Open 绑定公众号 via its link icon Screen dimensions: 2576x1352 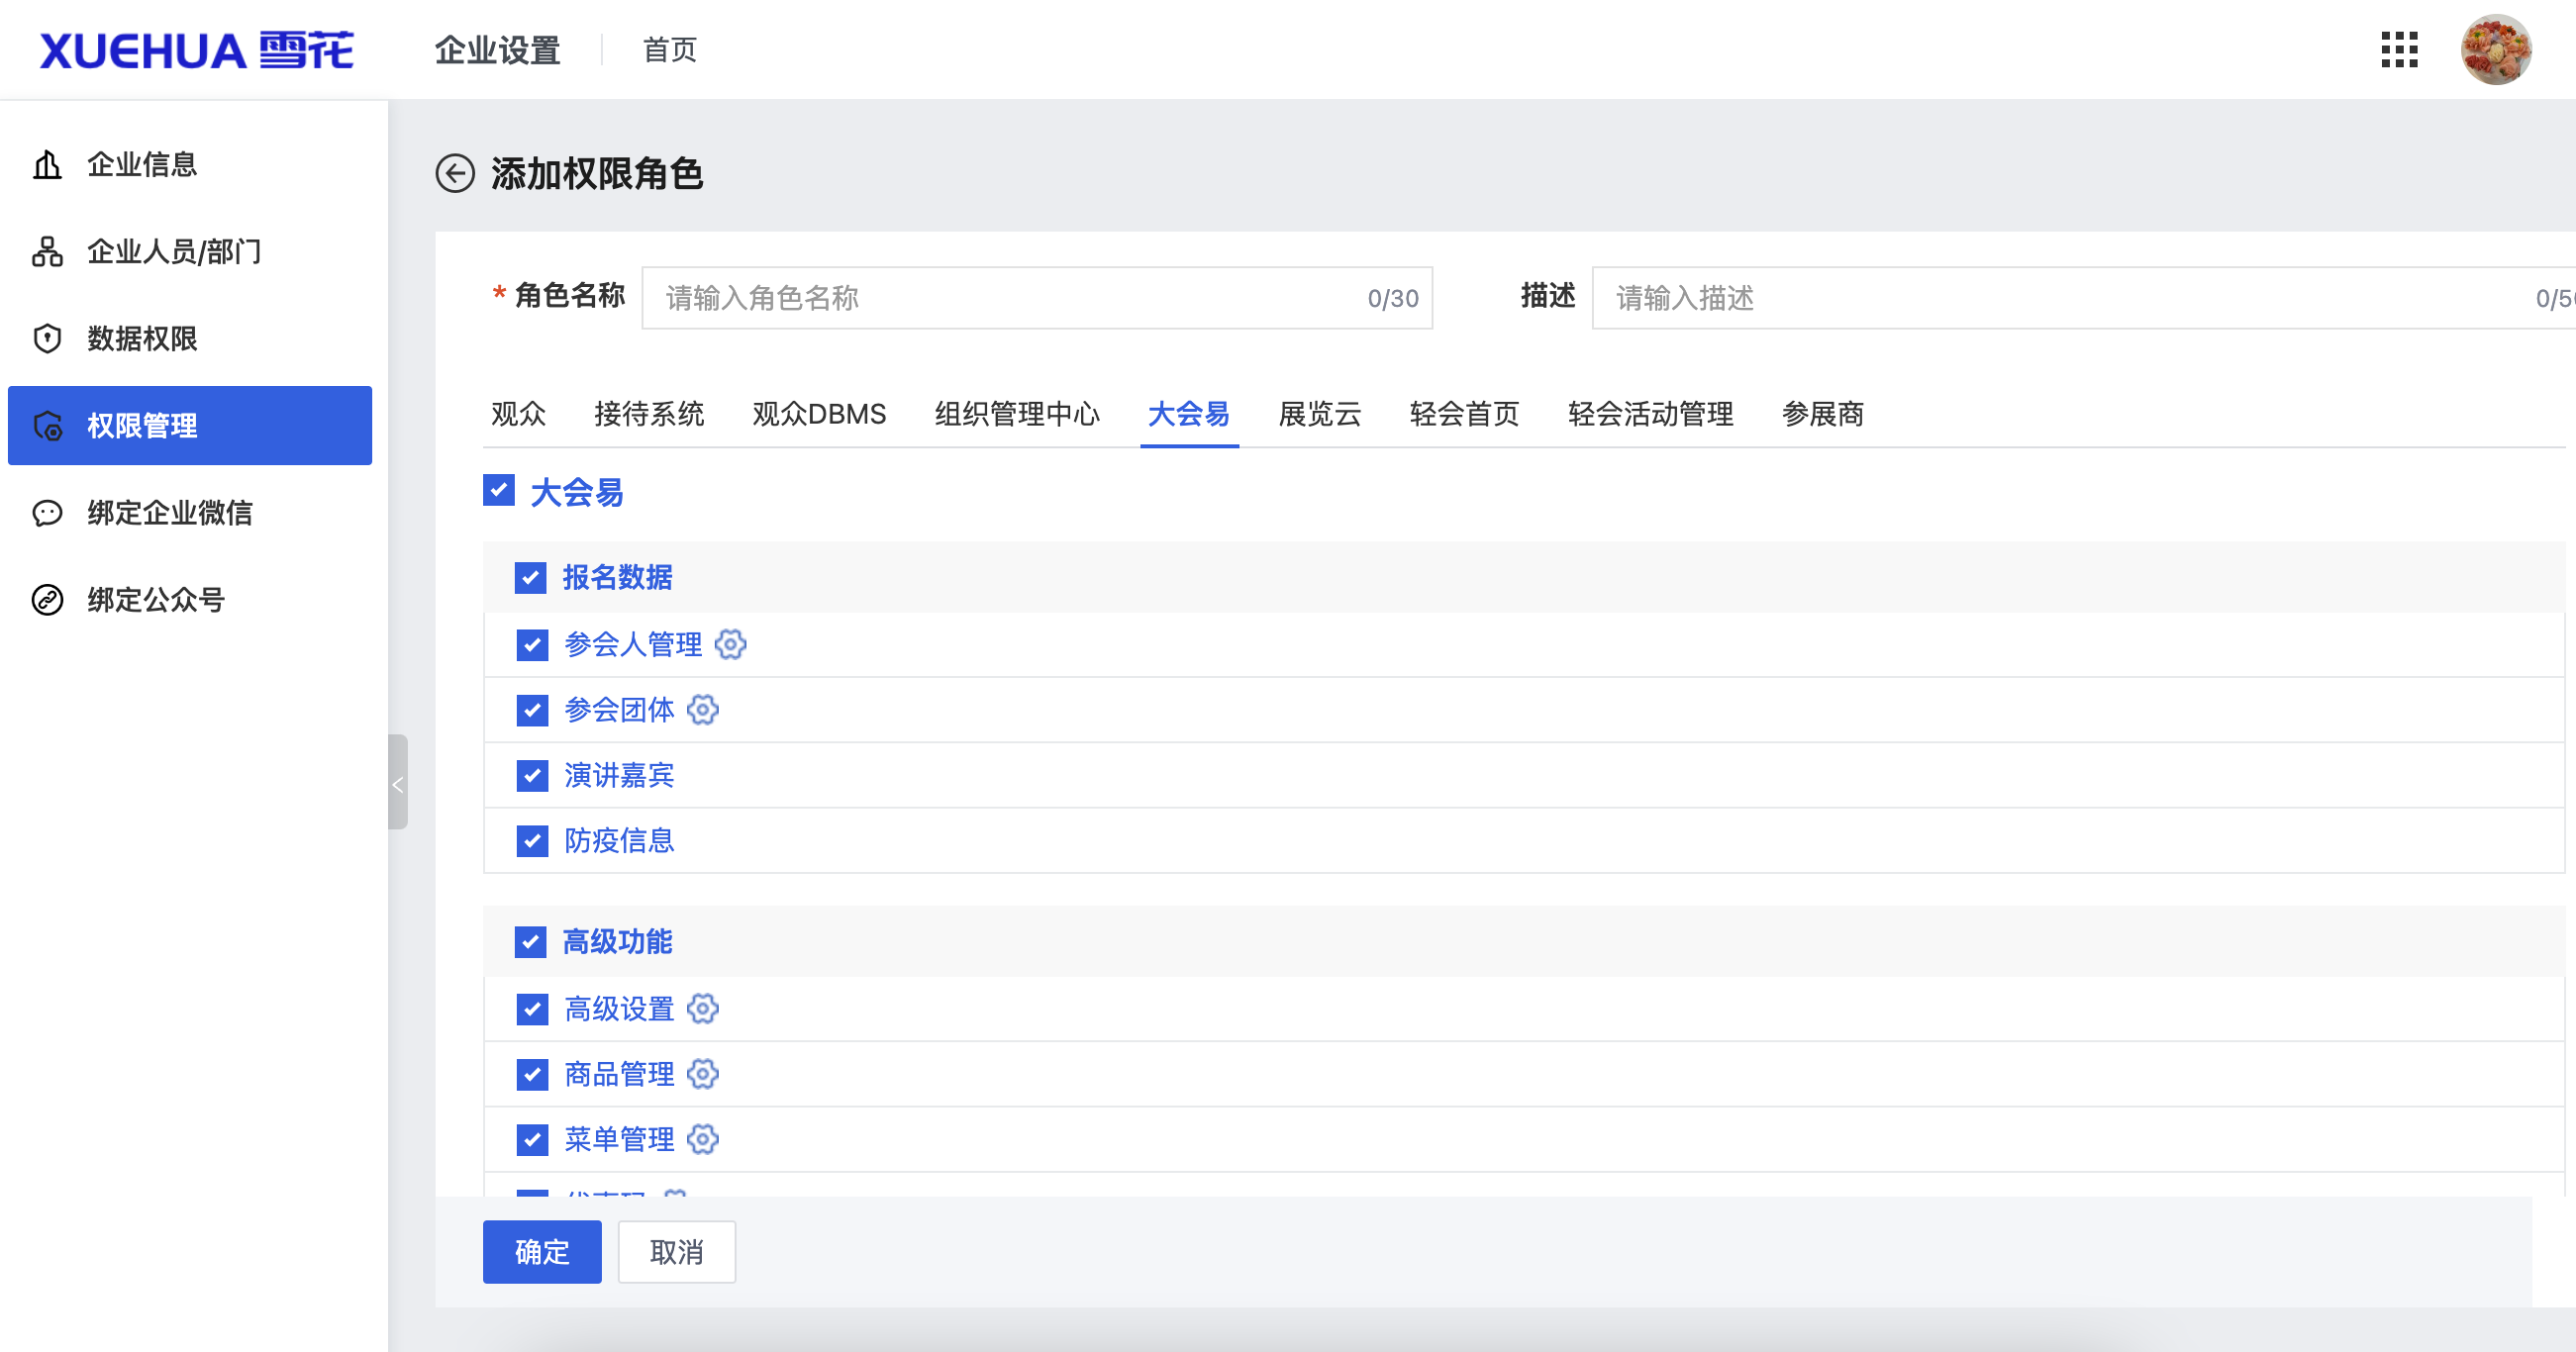[47, 600]
